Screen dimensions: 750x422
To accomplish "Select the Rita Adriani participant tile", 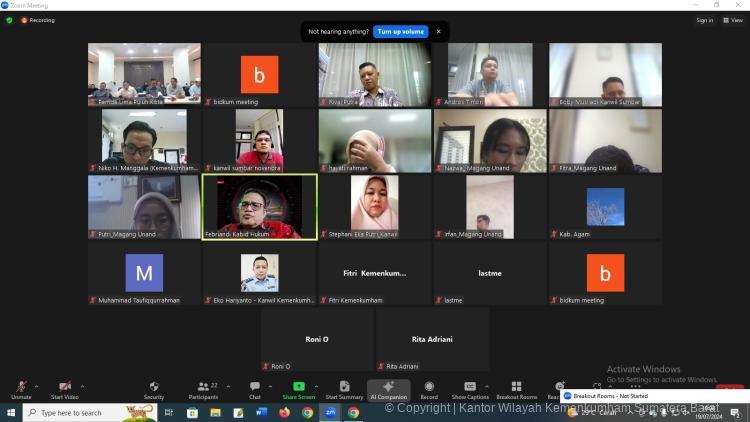I will [432, 339].
